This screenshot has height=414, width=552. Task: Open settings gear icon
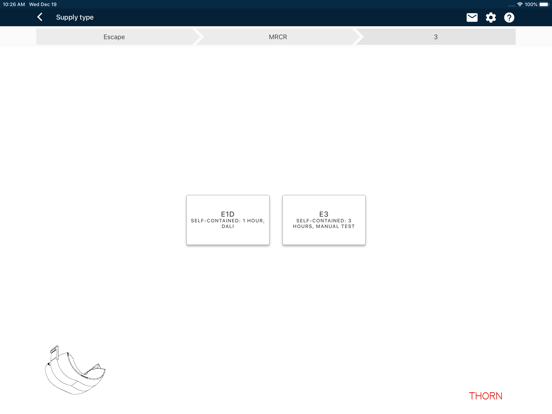point(491,17)
